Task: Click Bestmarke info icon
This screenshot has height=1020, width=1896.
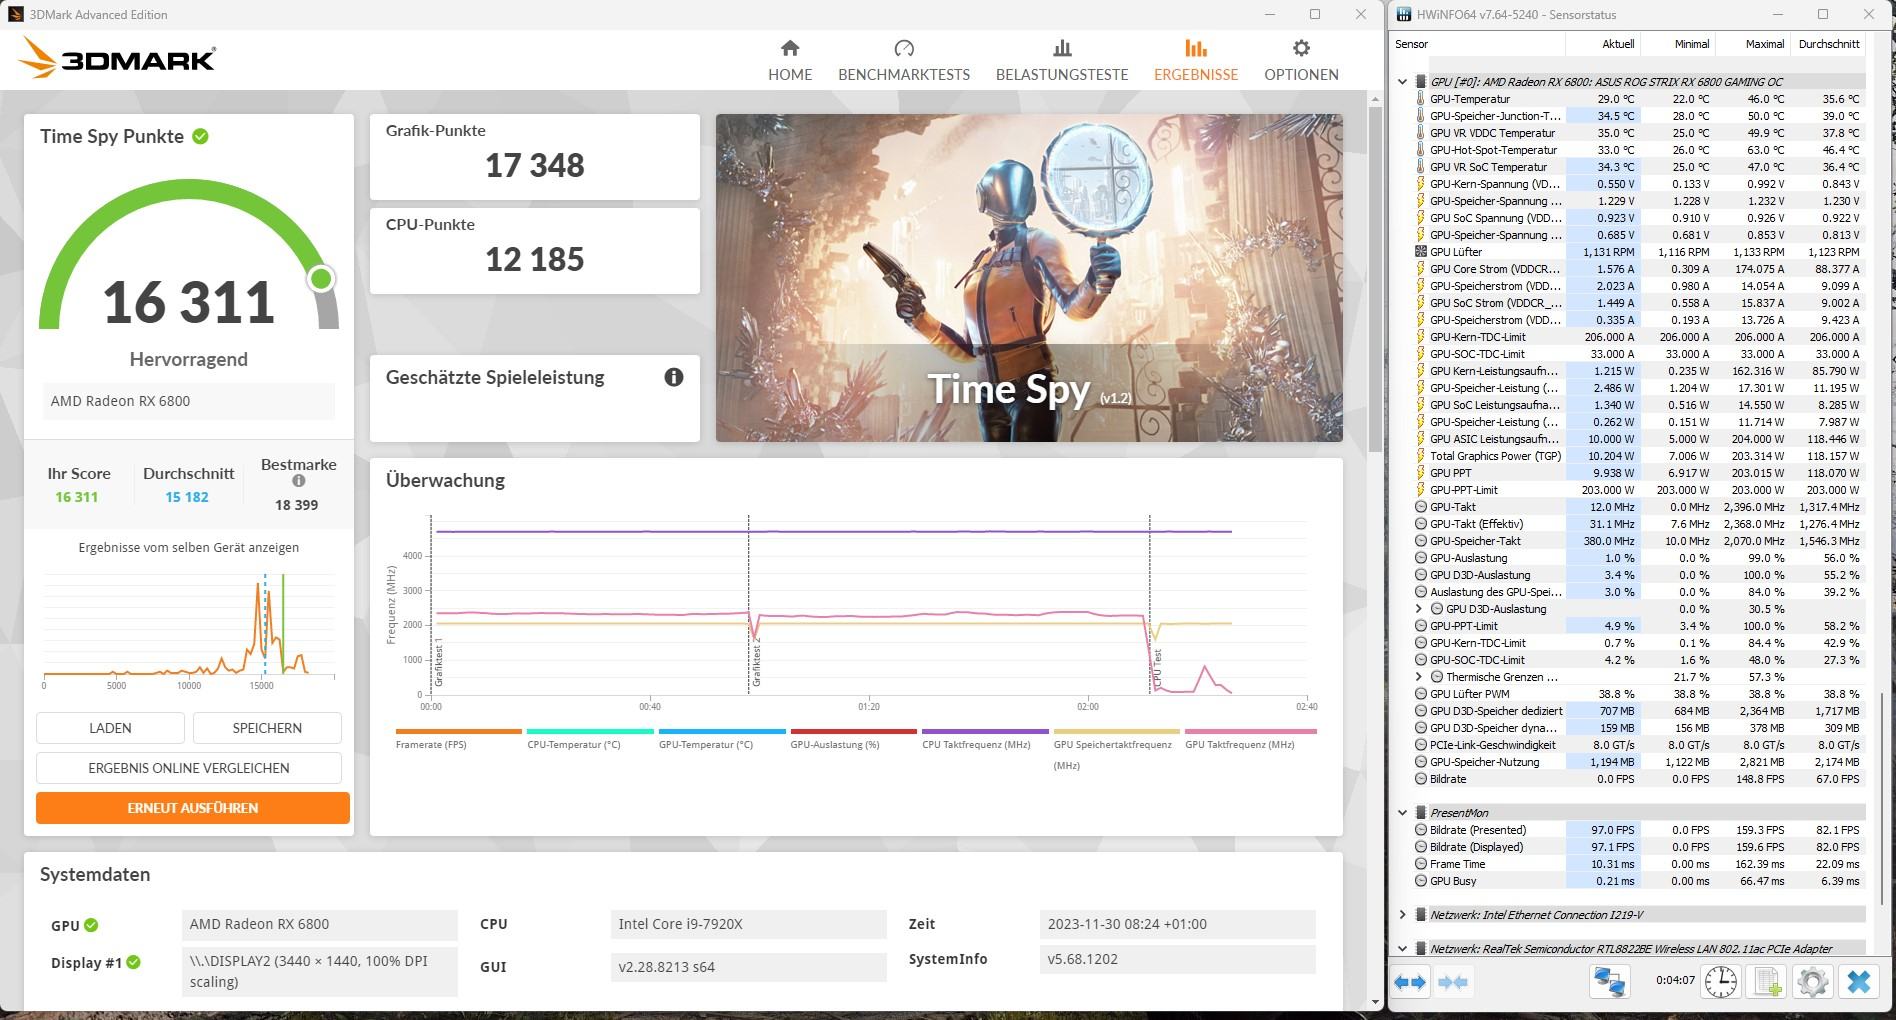Action: pyautogui.click(x=298, y=481)
